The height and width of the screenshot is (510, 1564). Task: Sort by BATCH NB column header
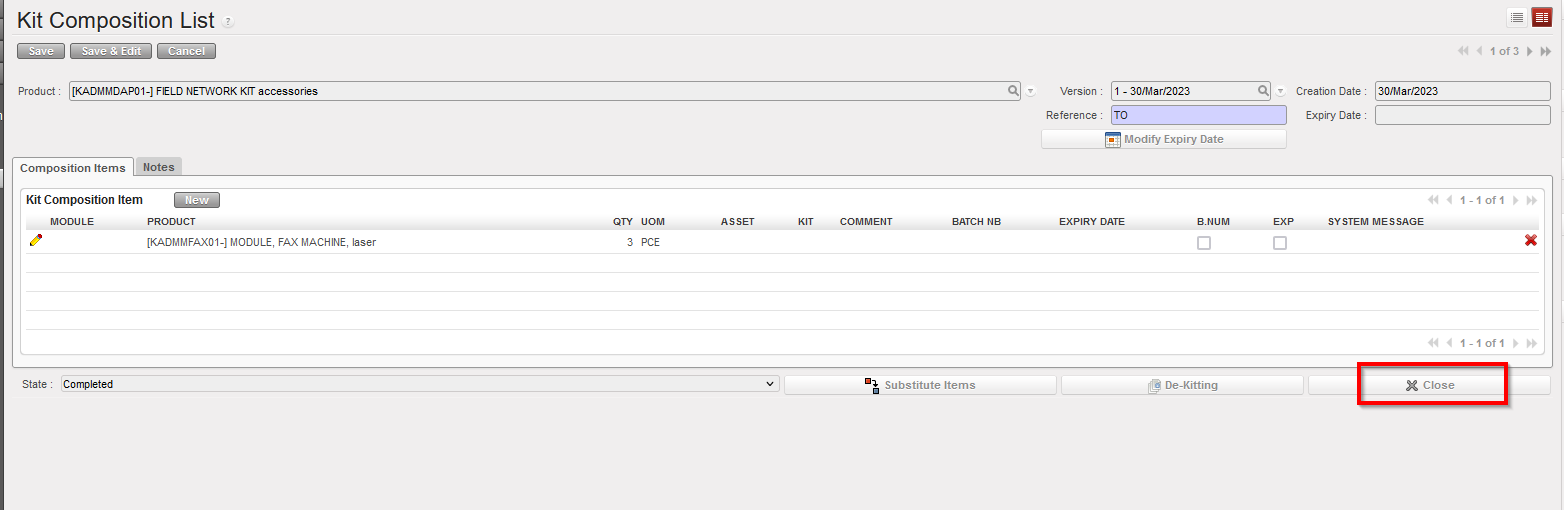click(x=976, y=222)
